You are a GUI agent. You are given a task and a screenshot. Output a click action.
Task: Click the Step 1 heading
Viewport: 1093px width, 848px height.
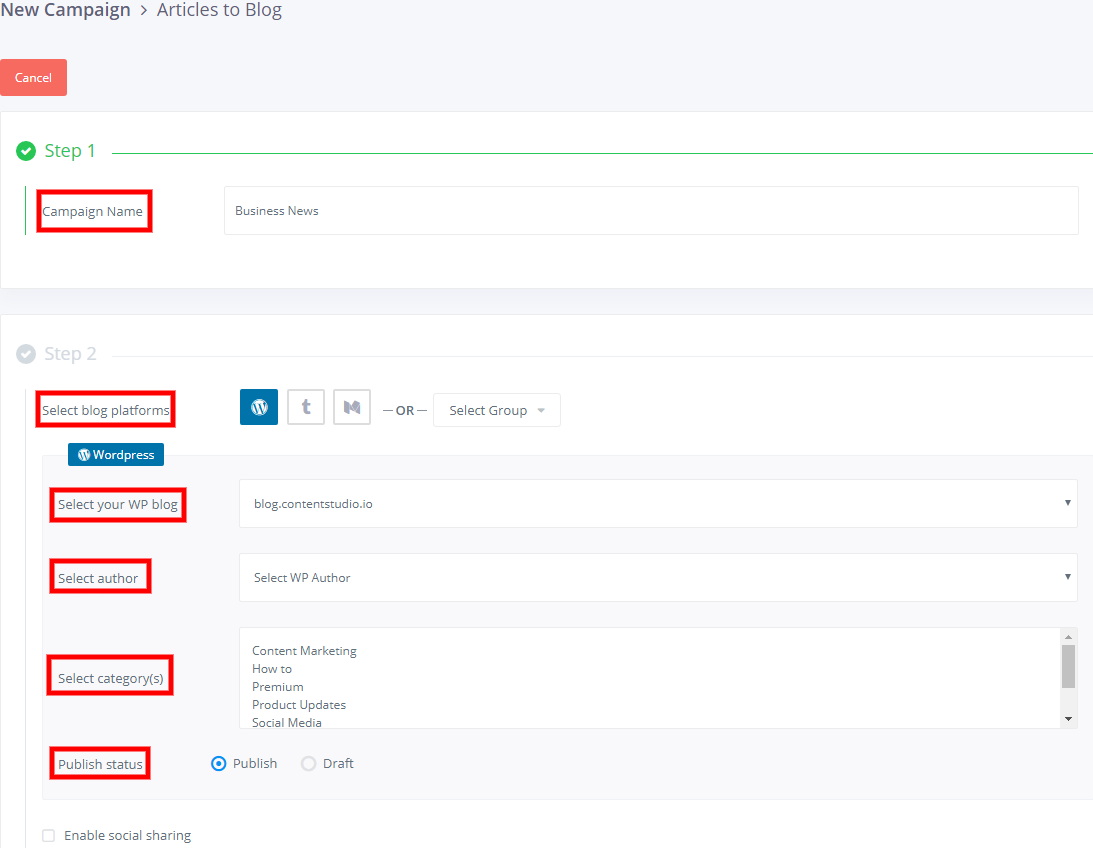click(70, 151)
